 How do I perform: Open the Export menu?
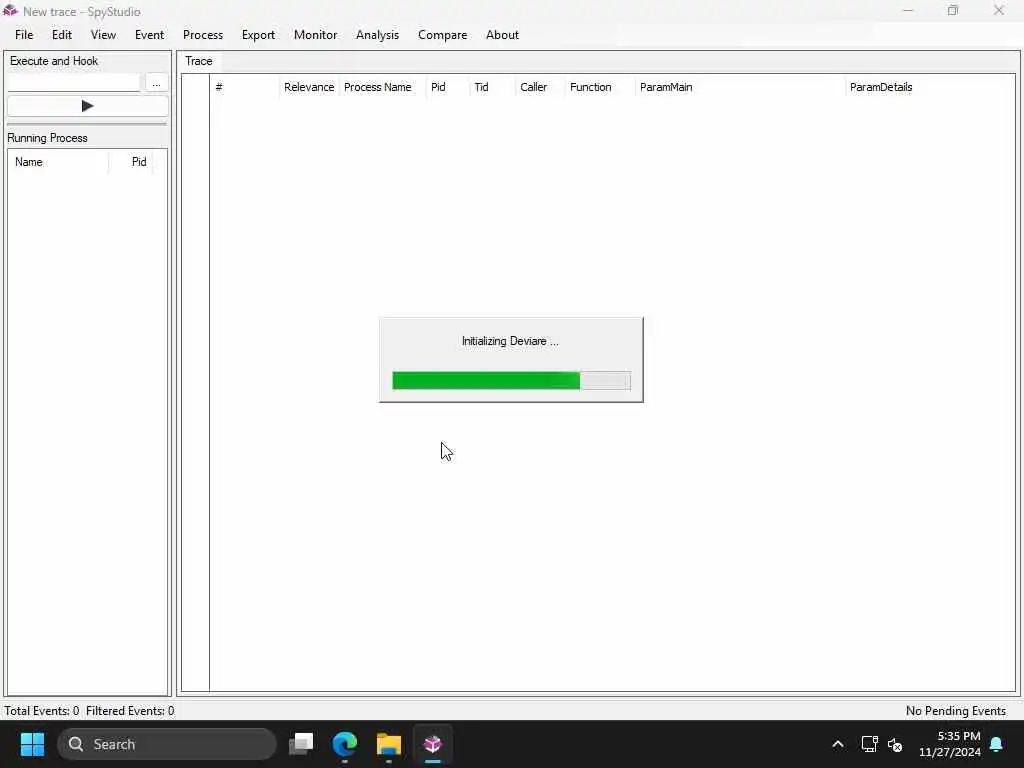[x=259, y=35]
